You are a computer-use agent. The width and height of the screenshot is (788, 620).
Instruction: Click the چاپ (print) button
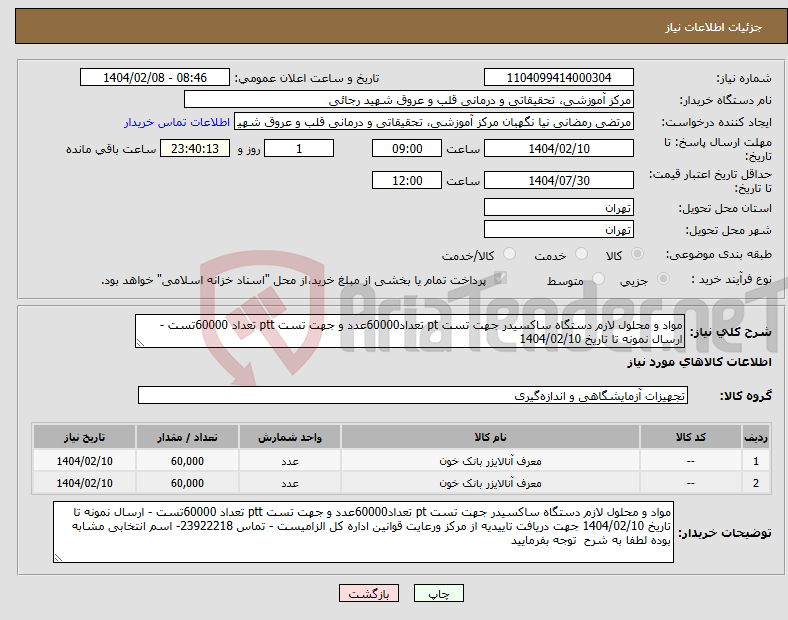point(438,593)
